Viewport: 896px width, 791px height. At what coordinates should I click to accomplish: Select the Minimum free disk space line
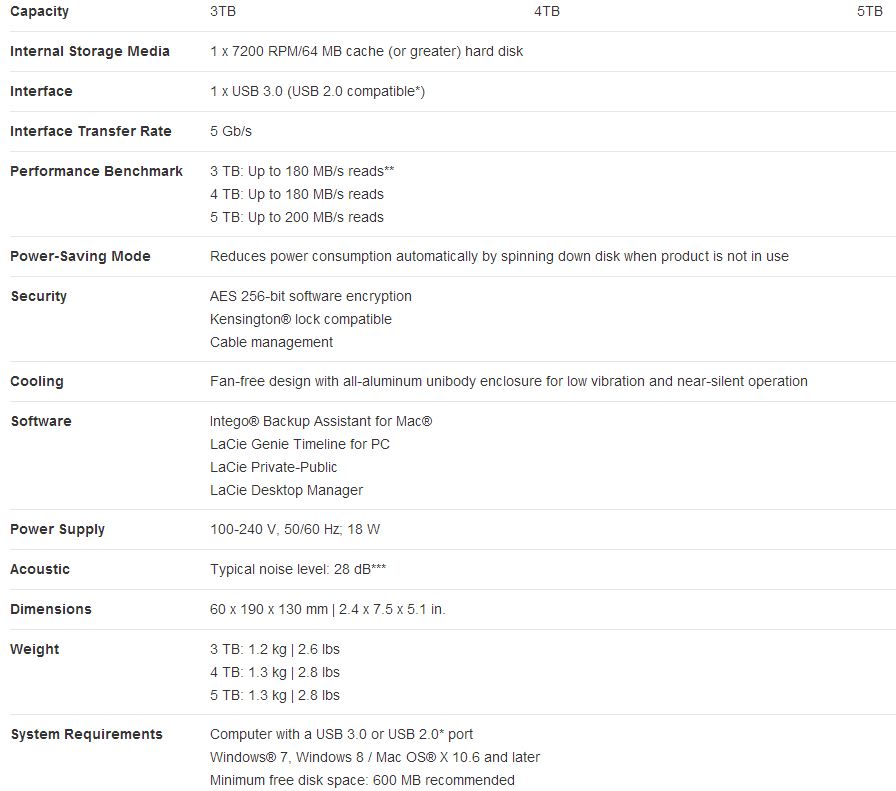coord(362,780)
